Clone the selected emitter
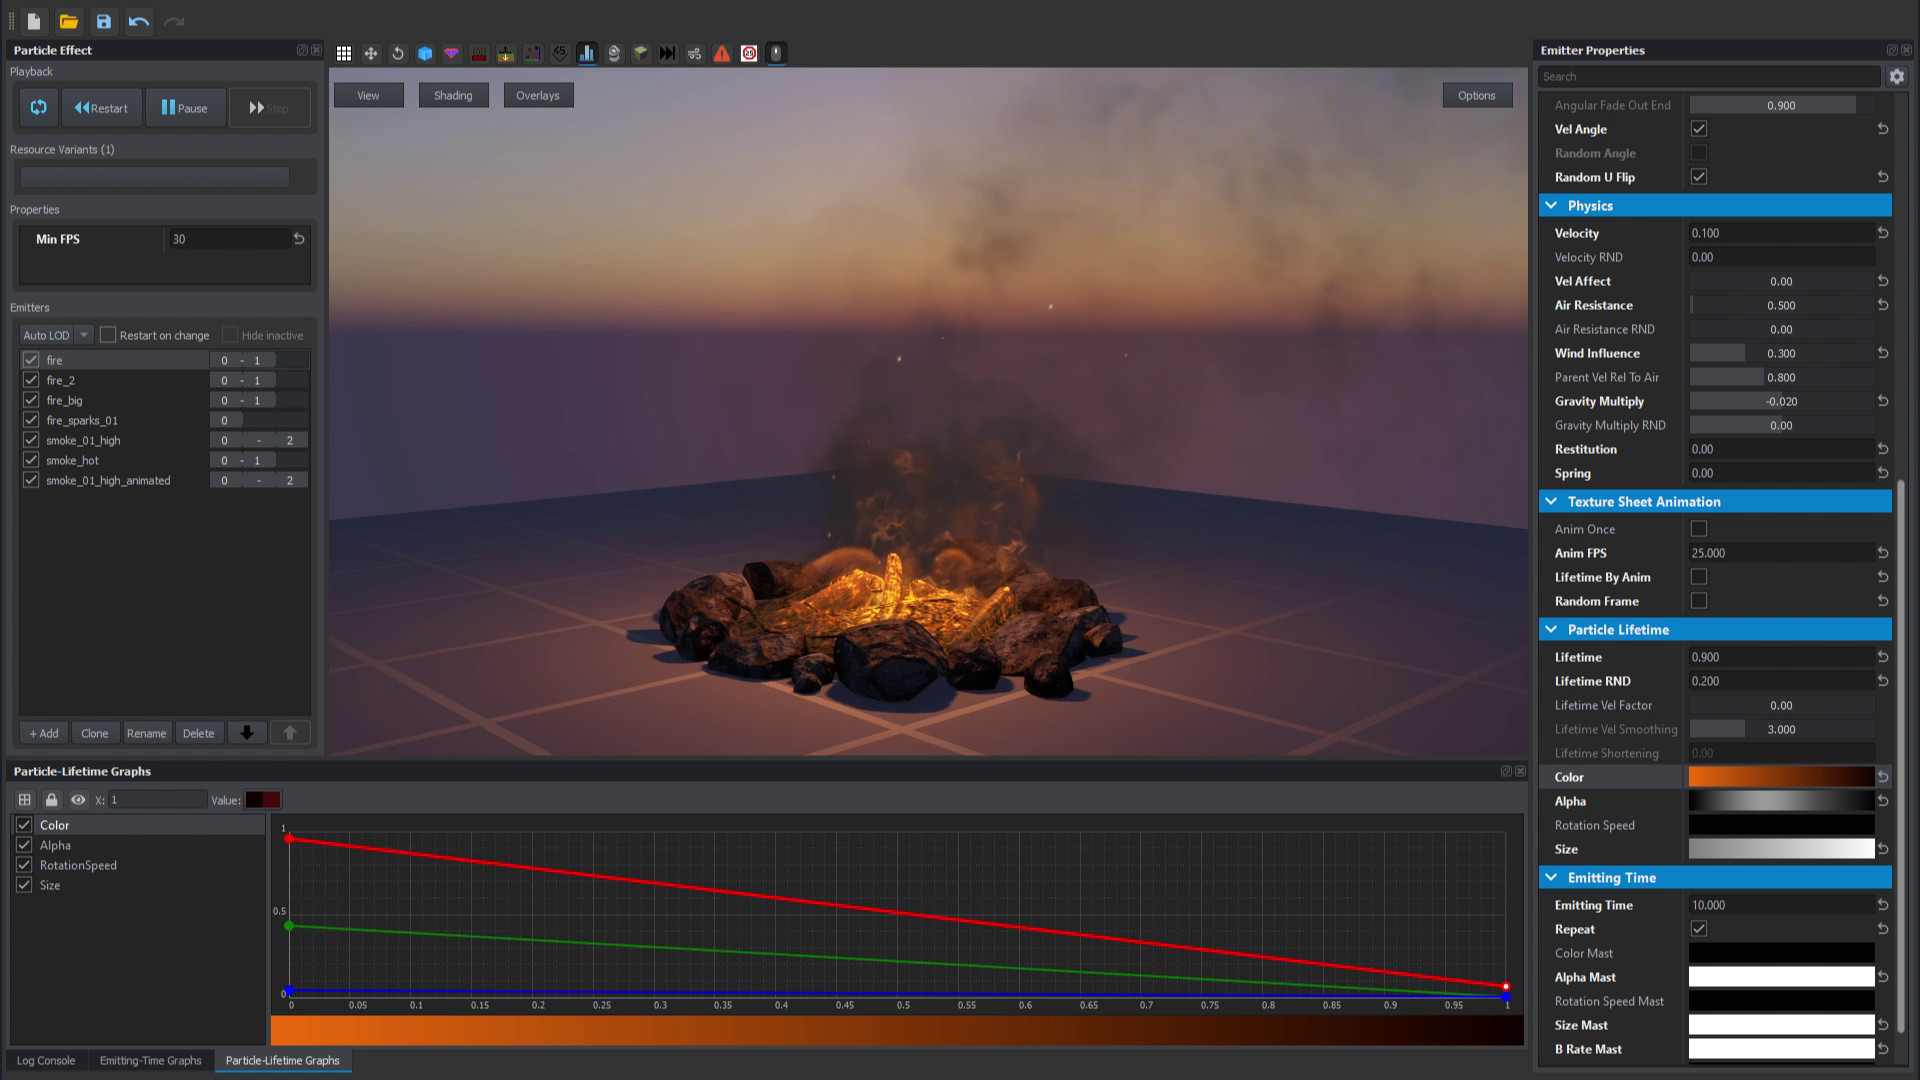The height and width of the screenshot is (1080, 1920). click(x=95, y=733)
